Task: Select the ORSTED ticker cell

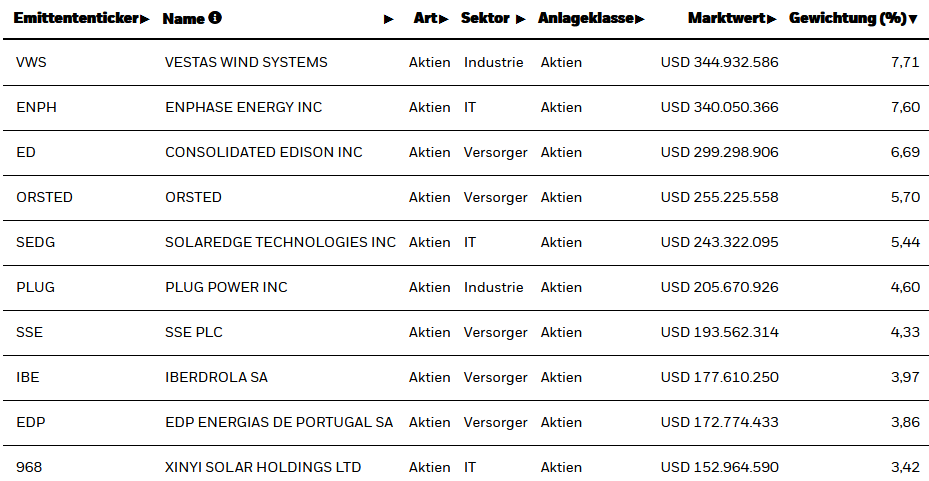Action: click(44, 197)
